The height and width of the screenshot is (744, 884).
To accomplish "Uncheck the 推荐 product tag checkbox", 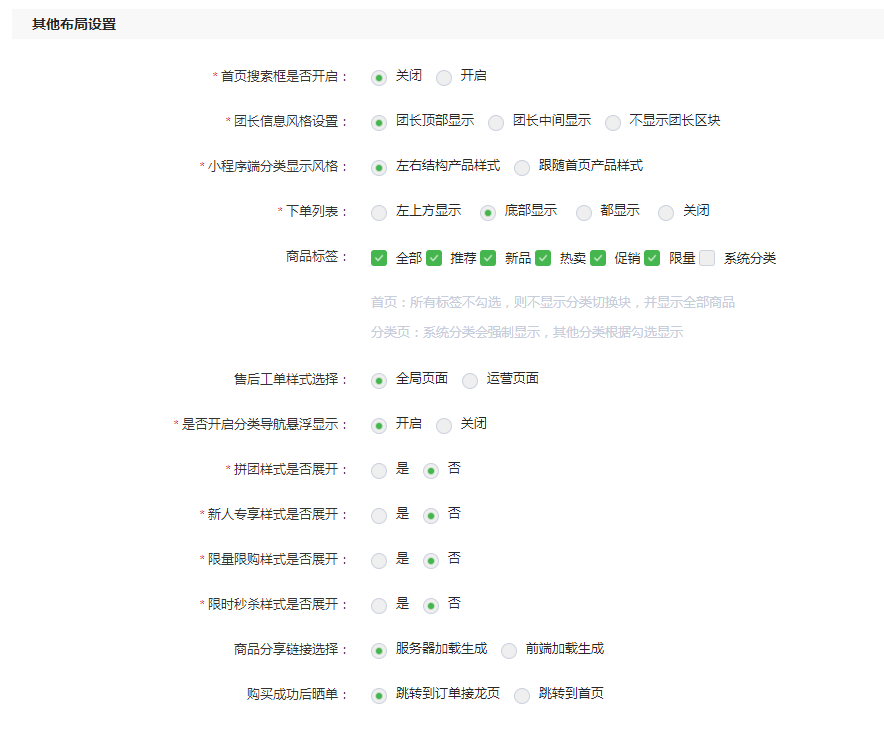I will click(x=434, y=258).
